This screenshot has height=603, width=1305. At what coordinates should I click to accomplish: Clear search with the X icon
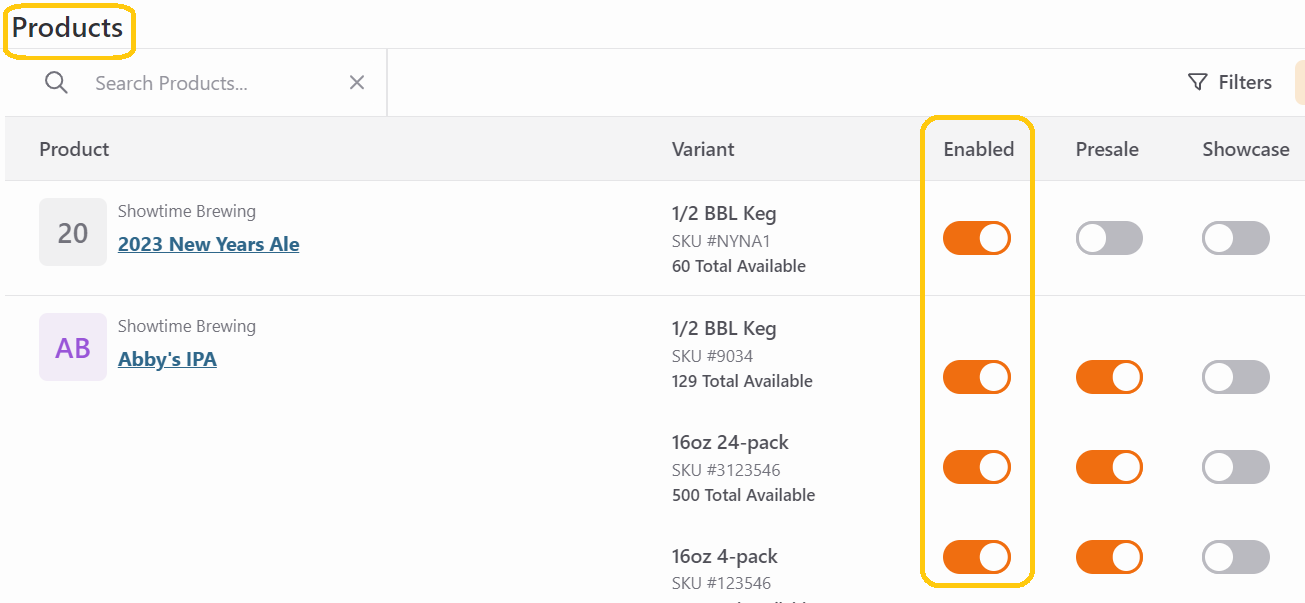[356, 83]
